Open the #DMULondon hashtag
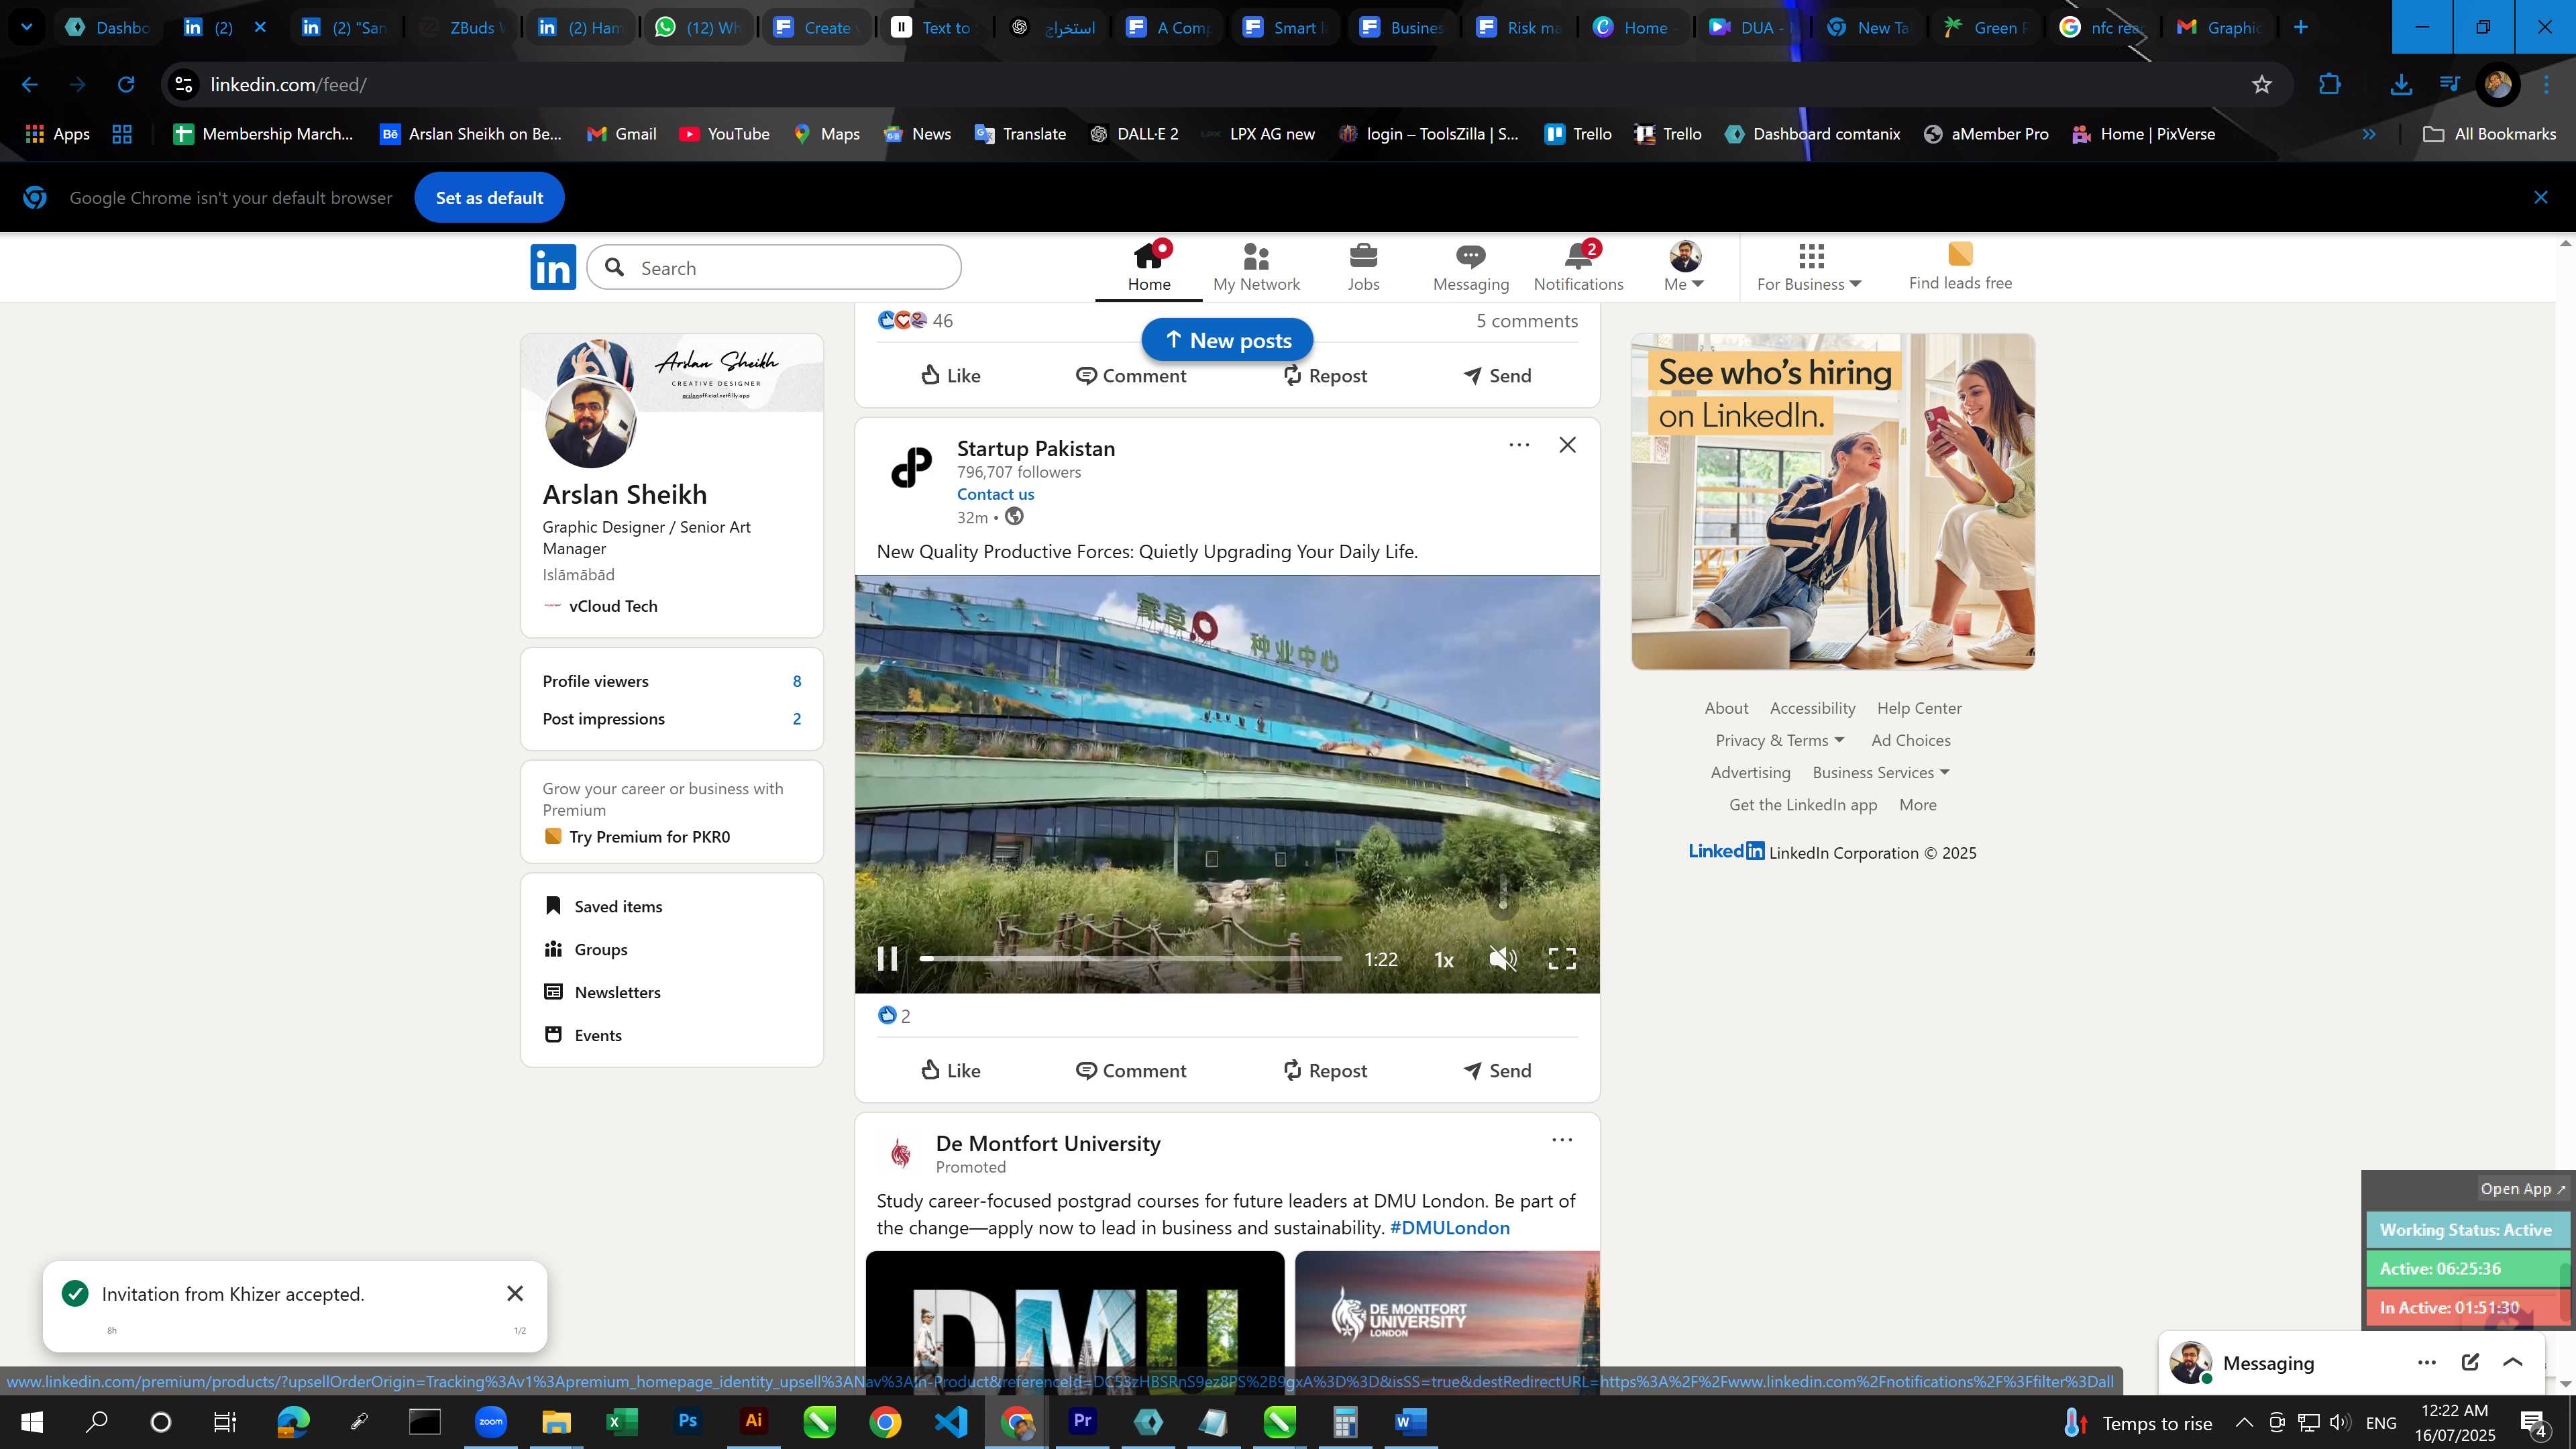2576x1449 pixels. click(1449, 1227)
